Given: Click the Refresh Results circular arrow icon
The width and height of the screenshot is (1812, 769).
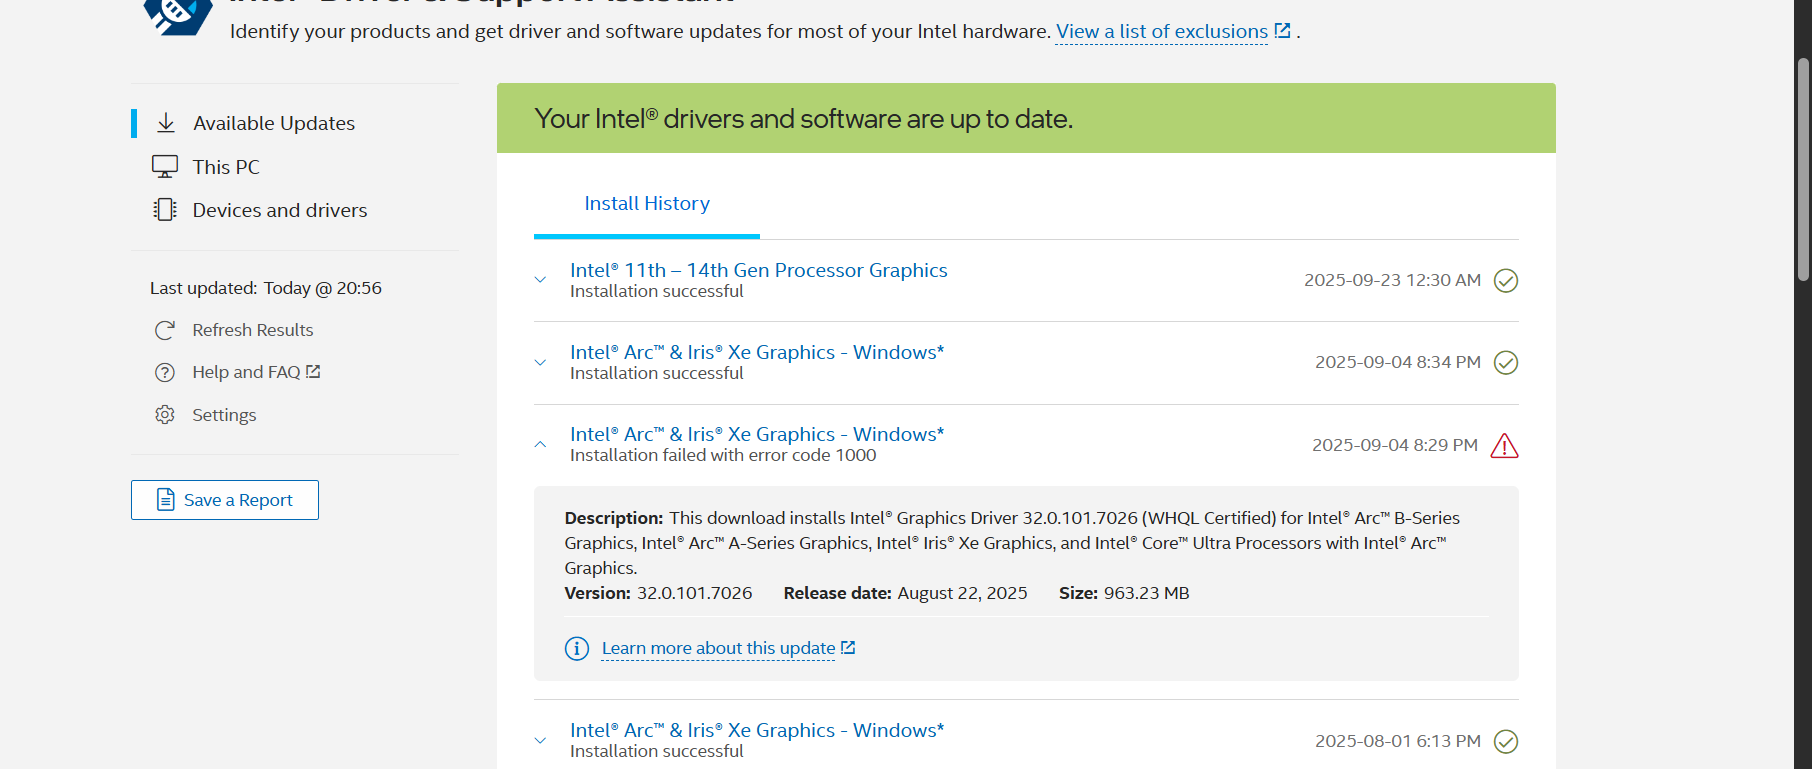Looking at the screenshot, I should [x=165, y=330].
